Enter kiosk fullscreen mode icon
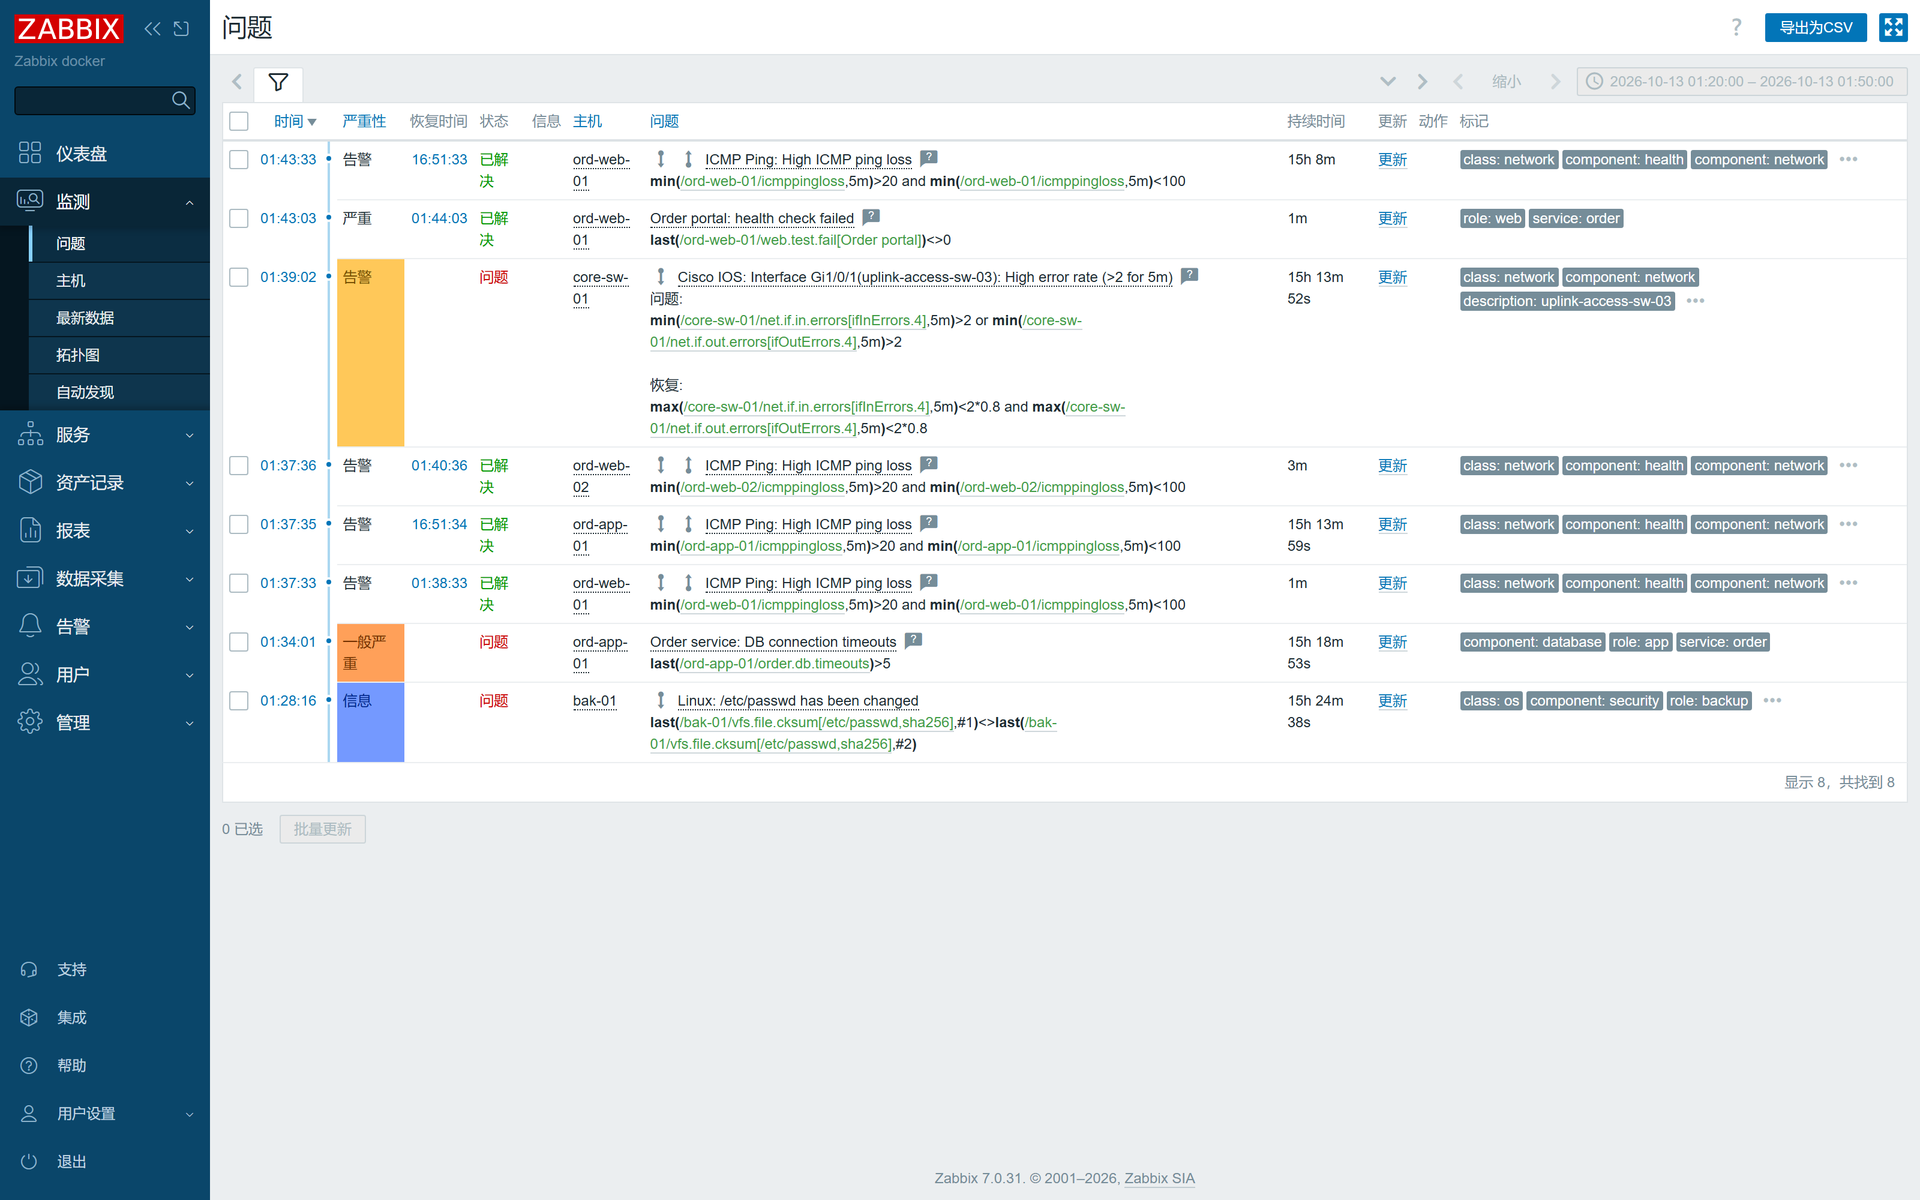1920x1200 pixels. (1893, 28)
